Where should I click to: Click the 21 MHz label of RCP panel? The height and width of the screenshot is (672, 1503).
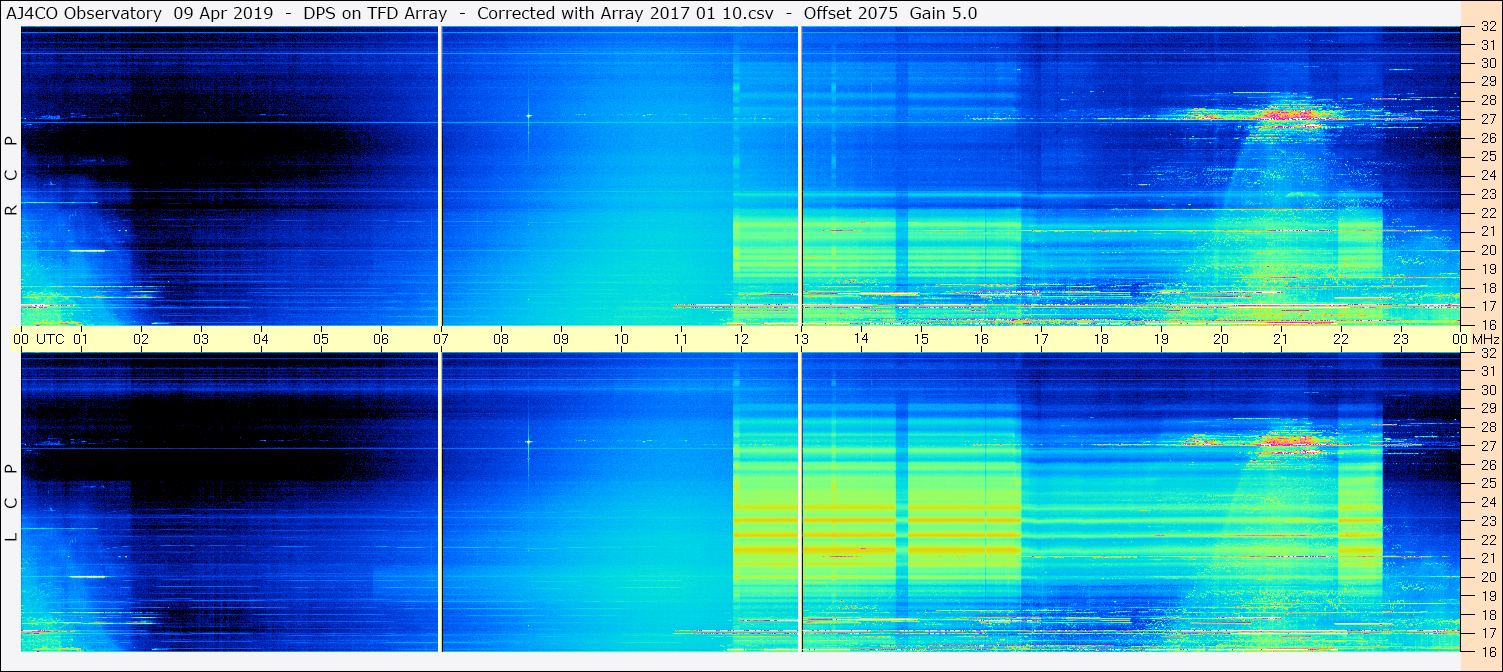click(x=1488, y=232)
